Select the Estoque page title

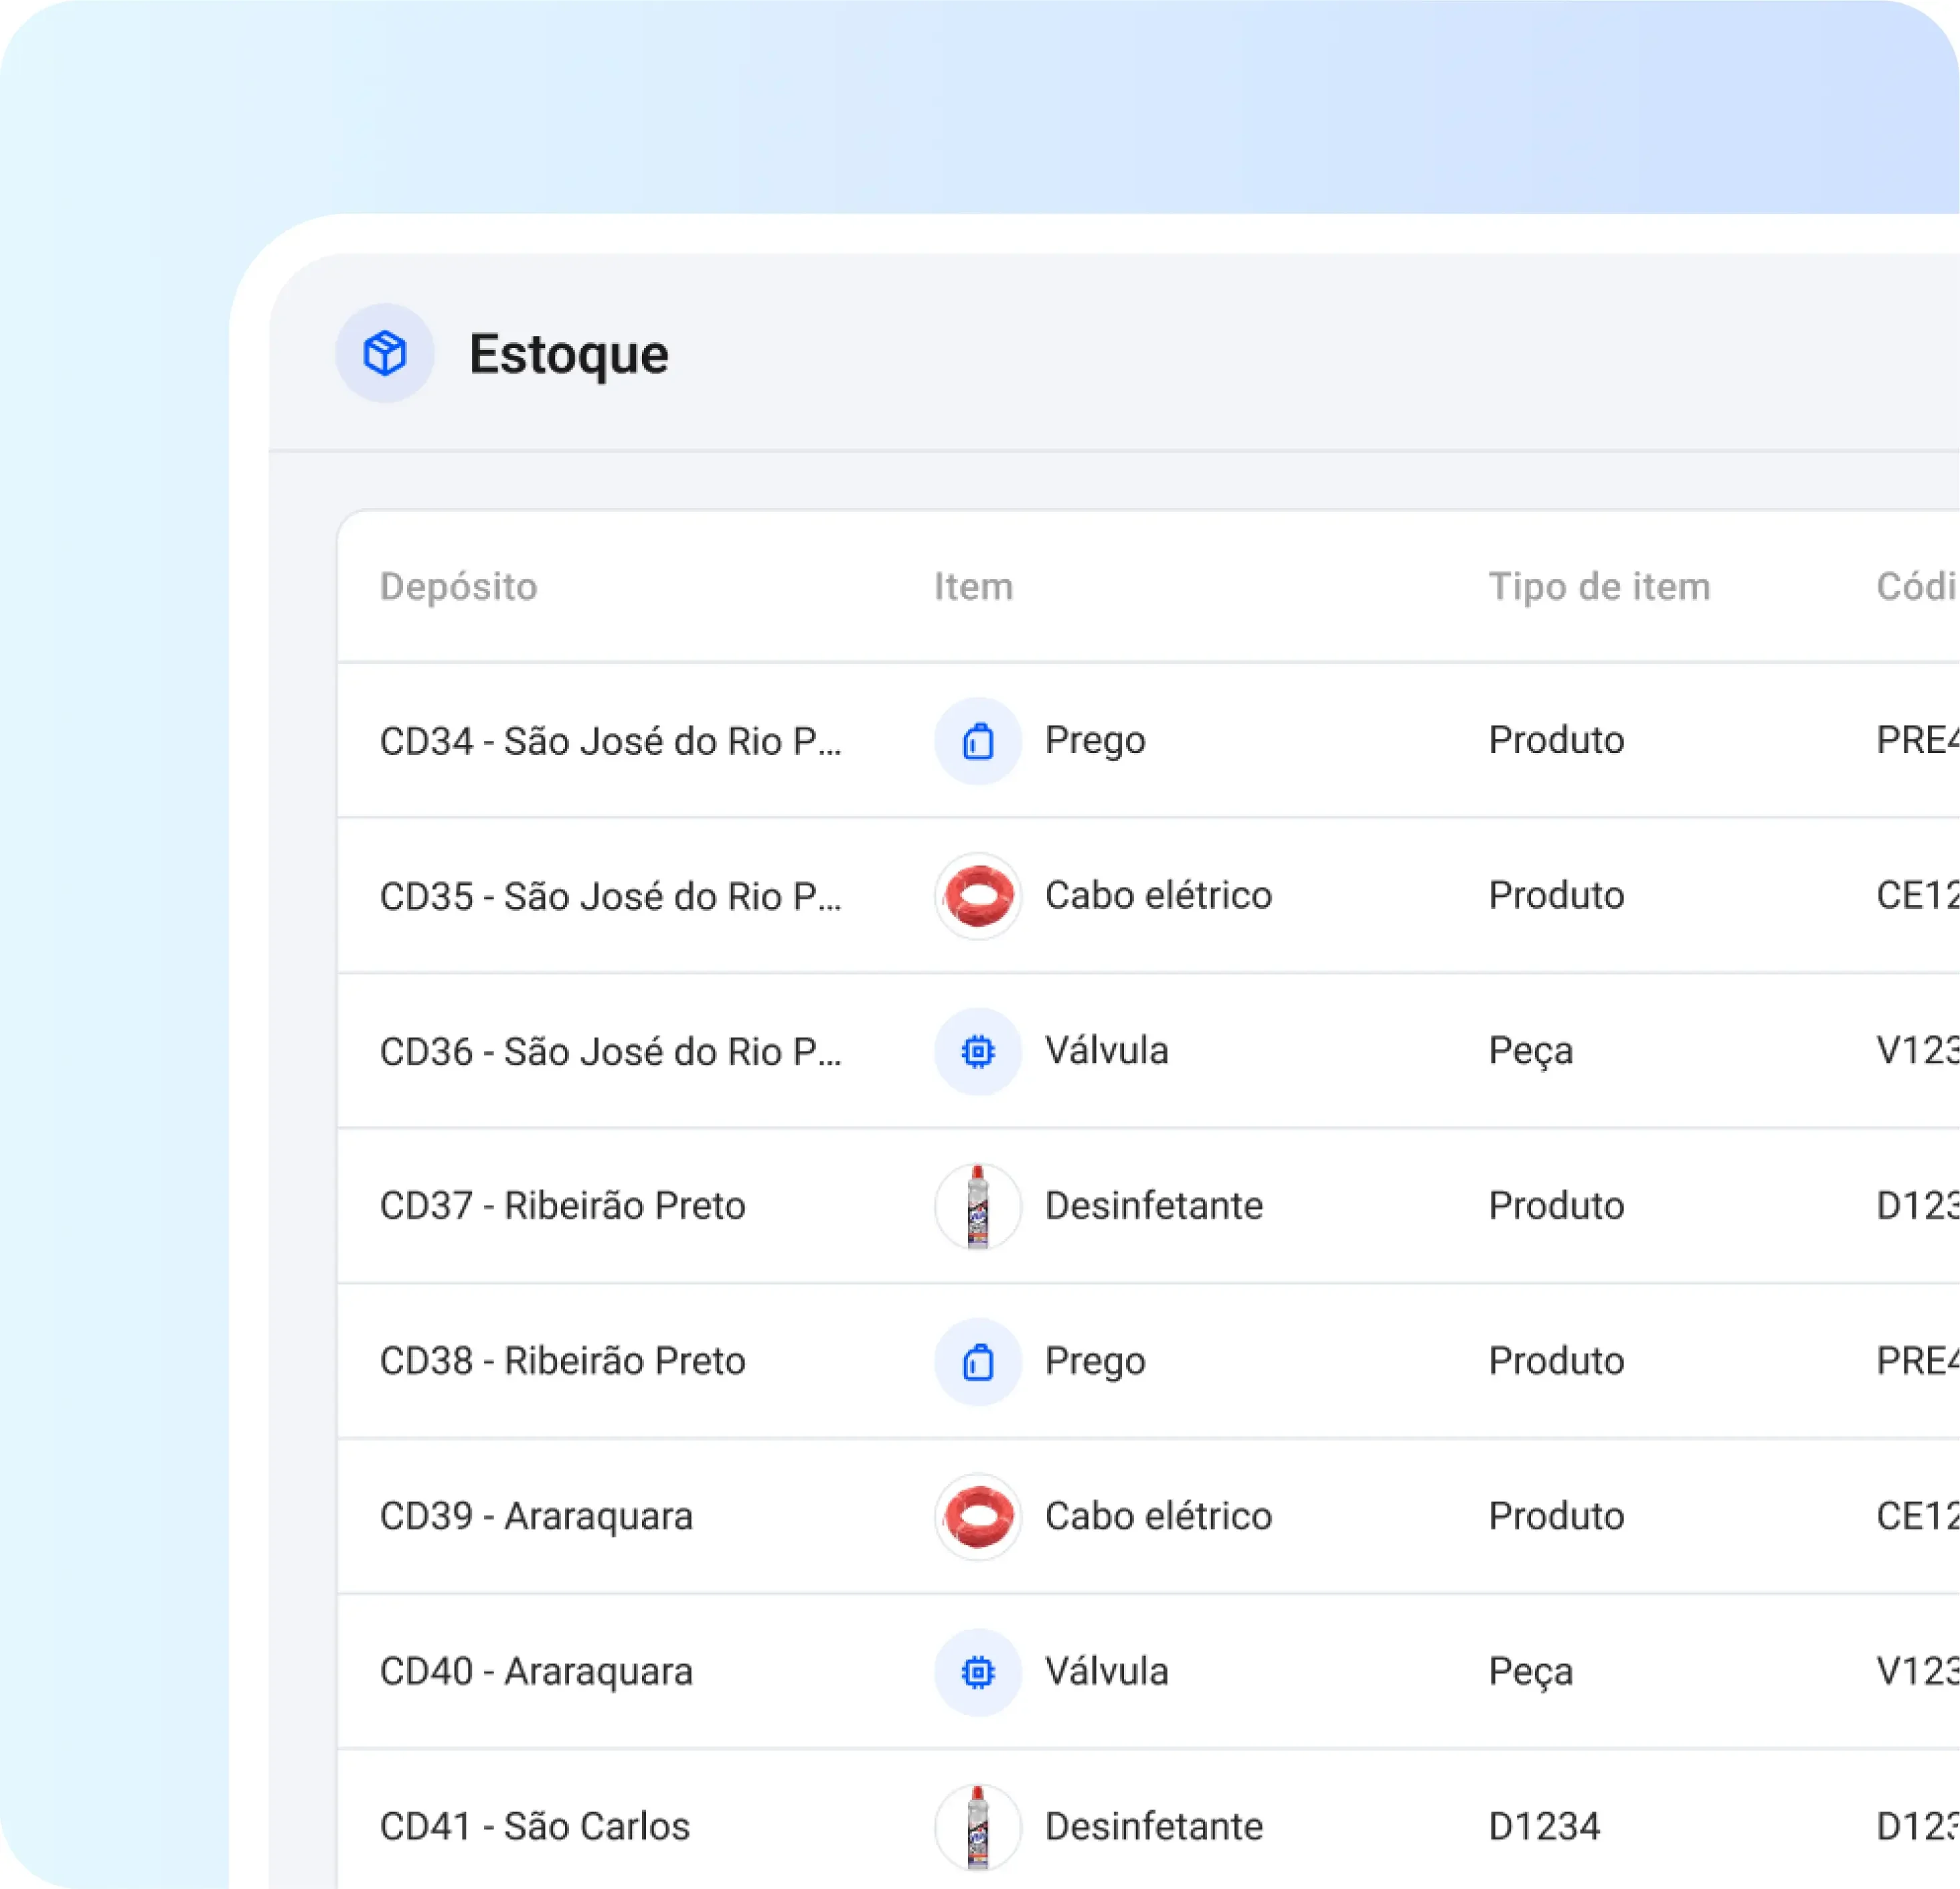tap(569, 355)
